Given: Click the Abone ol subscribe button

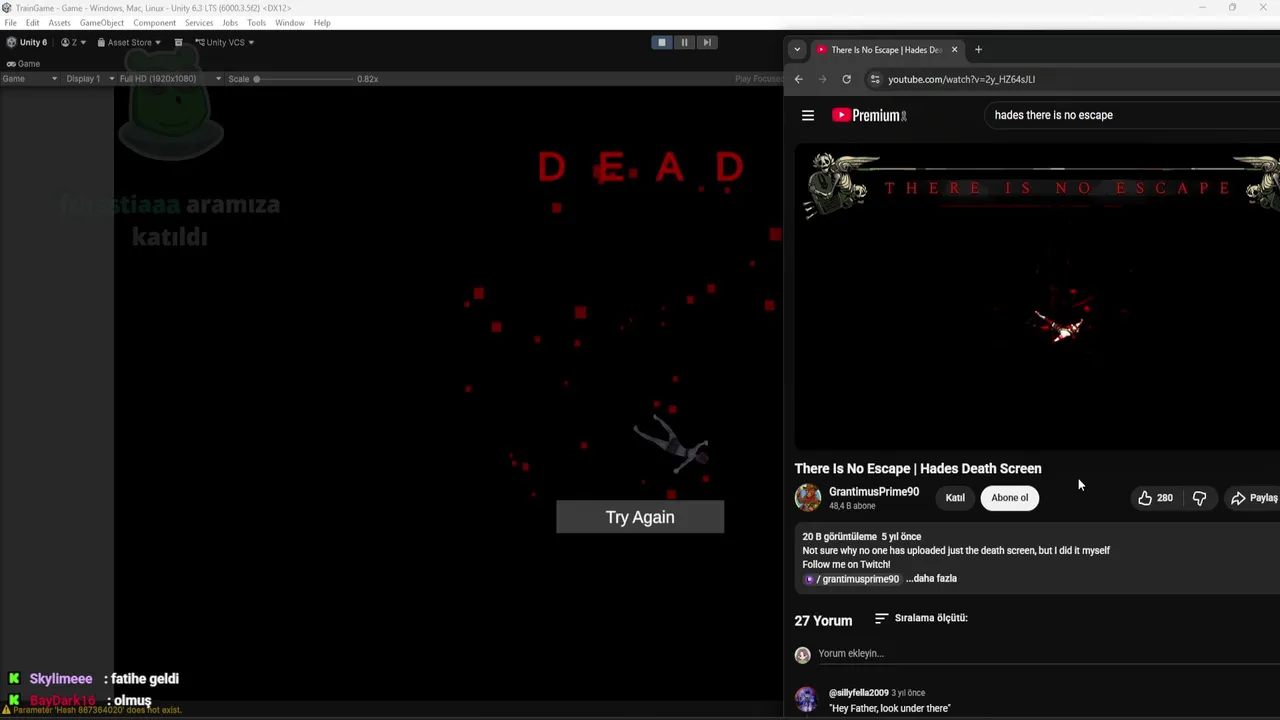Looking at the screenshot, I should pos(1010,498).
